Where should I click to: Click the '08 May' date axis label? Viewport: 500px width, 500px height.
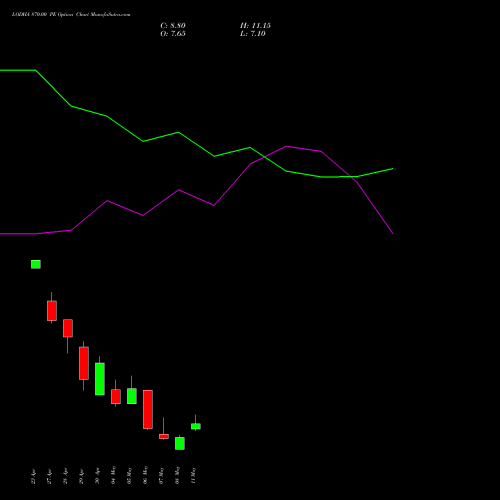point(177,475)
